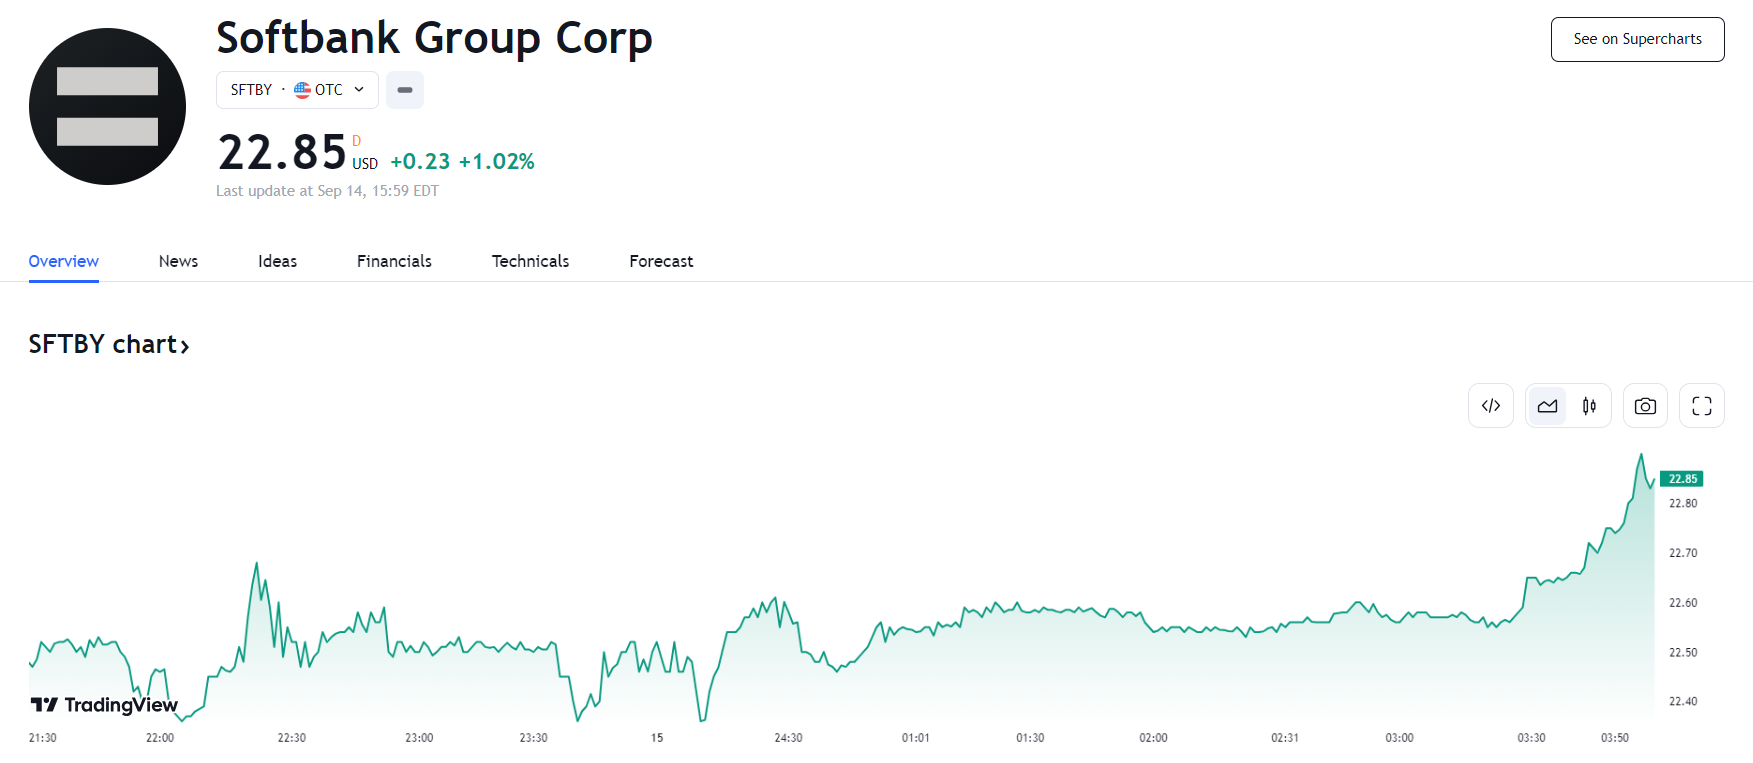This screenshot has height=763, width=1753.
Task: Click the US flag OTC icon
Action: pyautogui.click(x=302, y=90)
